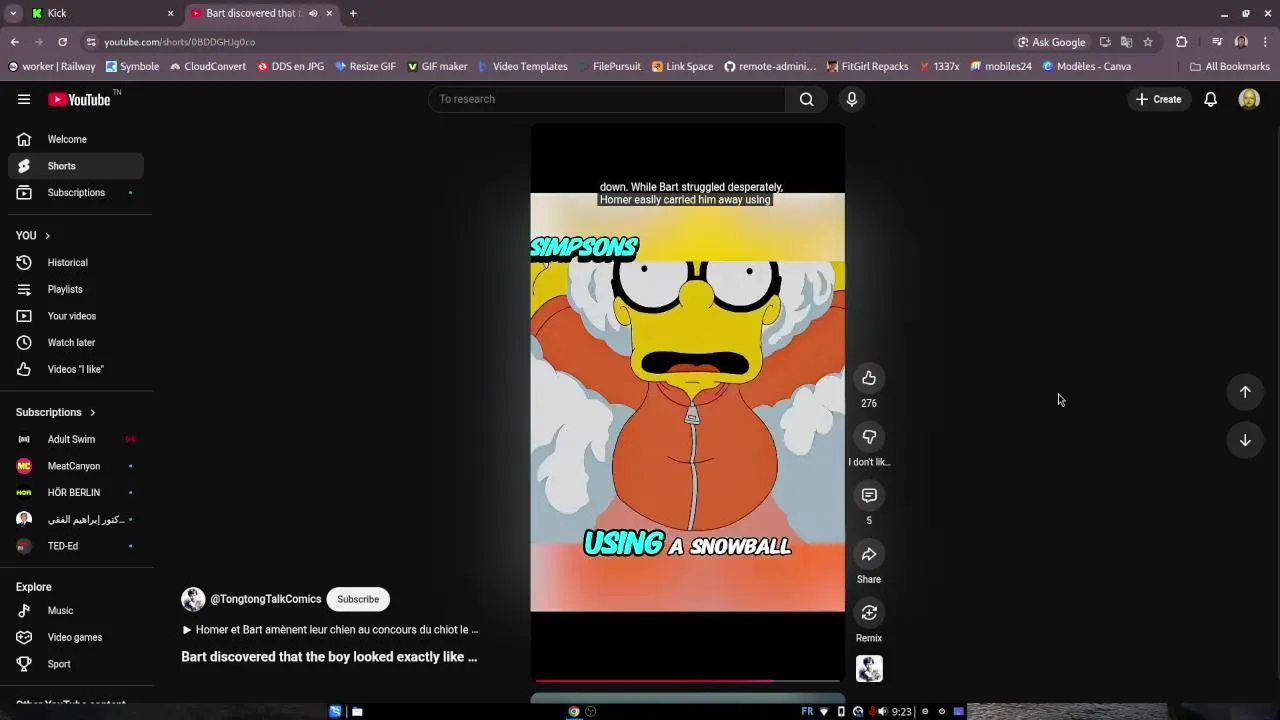Select Shorts in the sidebar
Viewport: 1280px width, 720px height.
pos(76,166)
